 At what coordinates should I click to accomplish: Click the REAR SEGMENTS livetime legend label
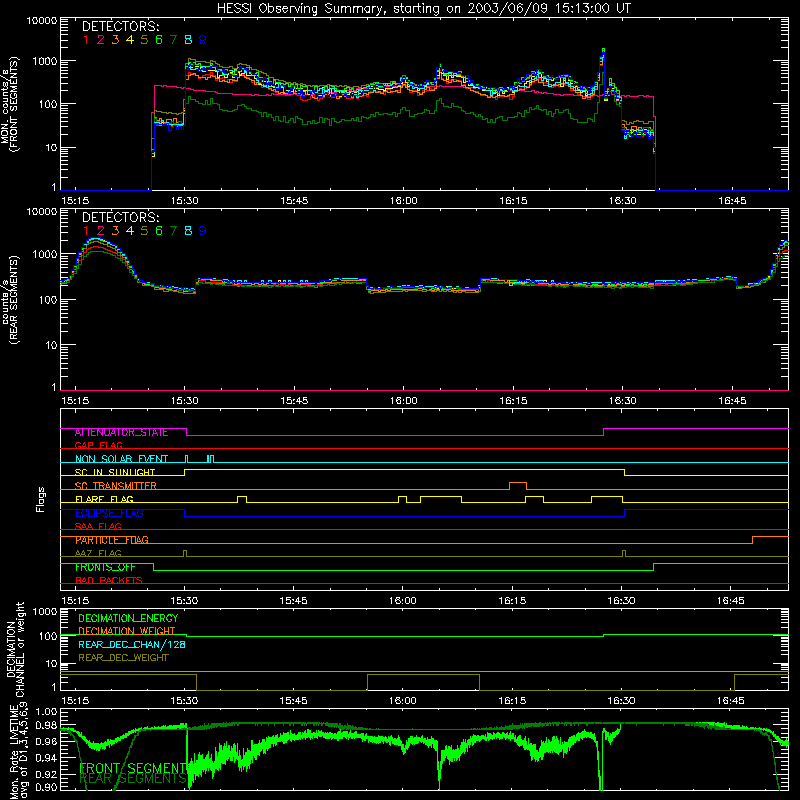[133, 779]
